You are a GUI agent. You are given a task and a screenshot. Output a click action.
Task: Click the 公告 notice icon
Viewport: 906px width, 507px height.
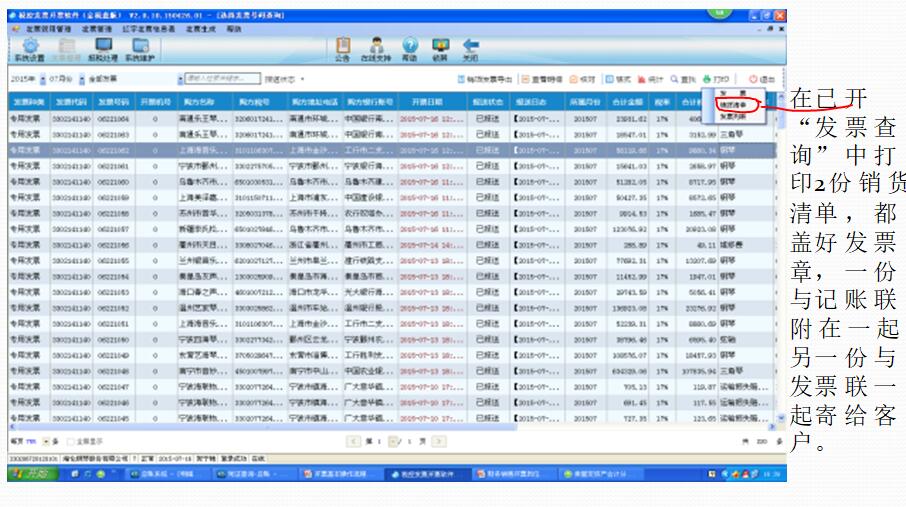(x=343, y=49)
